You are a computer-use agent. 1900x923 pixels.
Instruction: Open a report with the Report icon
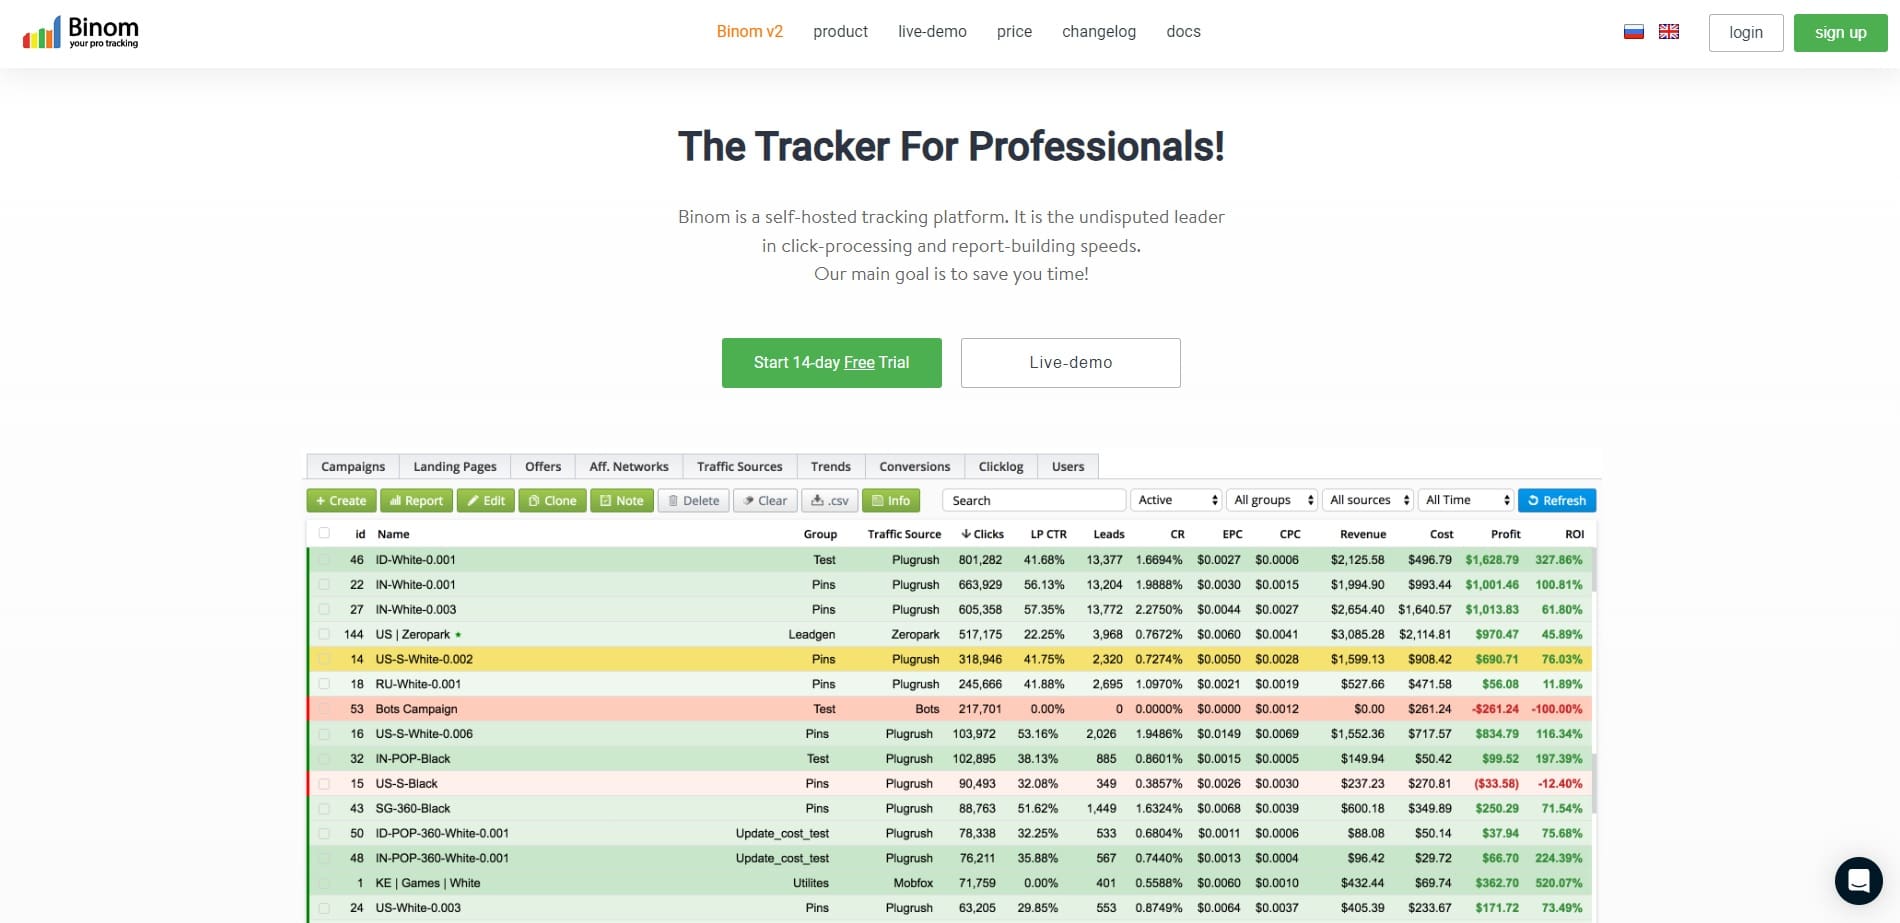[416, 500]
